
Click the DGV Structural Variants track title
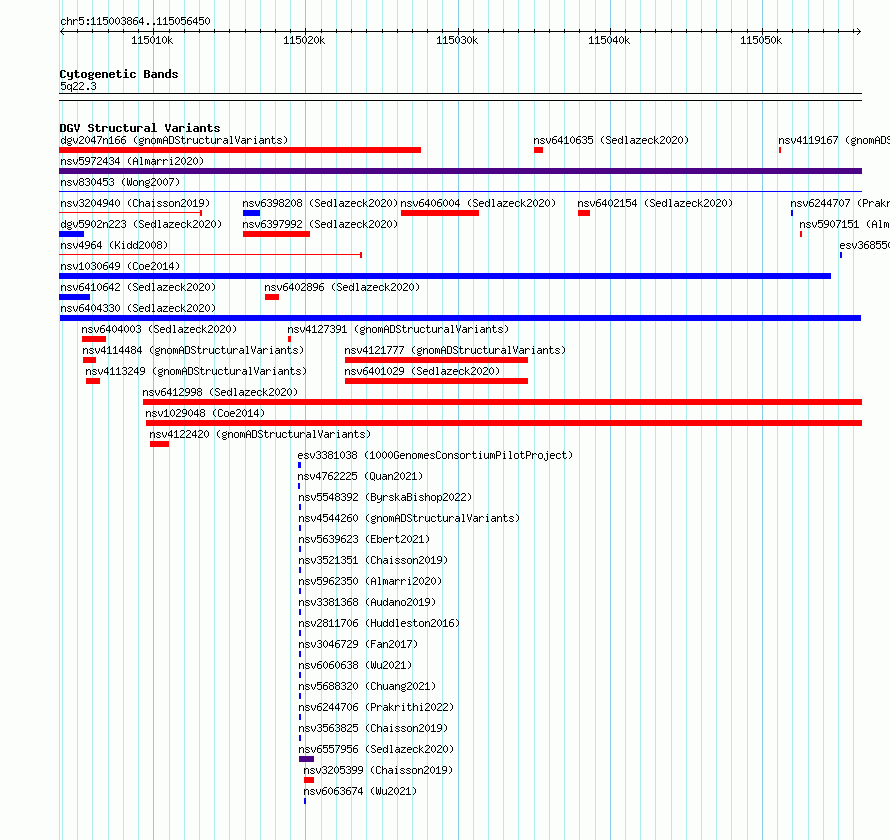point(140,128)
